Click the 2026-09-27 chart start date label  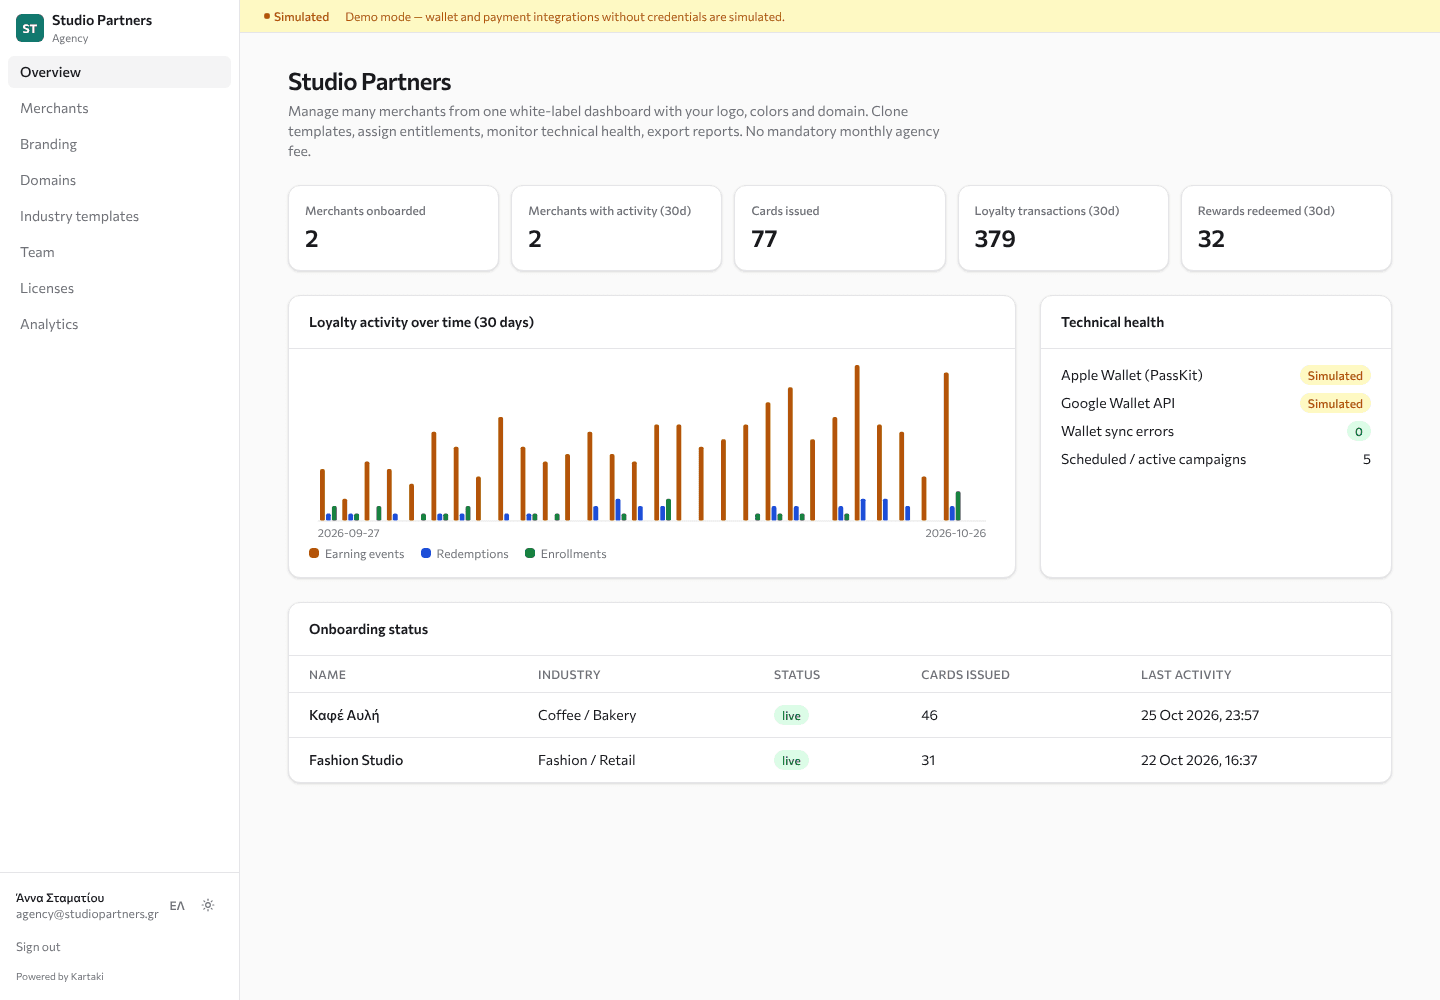point(348,533)
